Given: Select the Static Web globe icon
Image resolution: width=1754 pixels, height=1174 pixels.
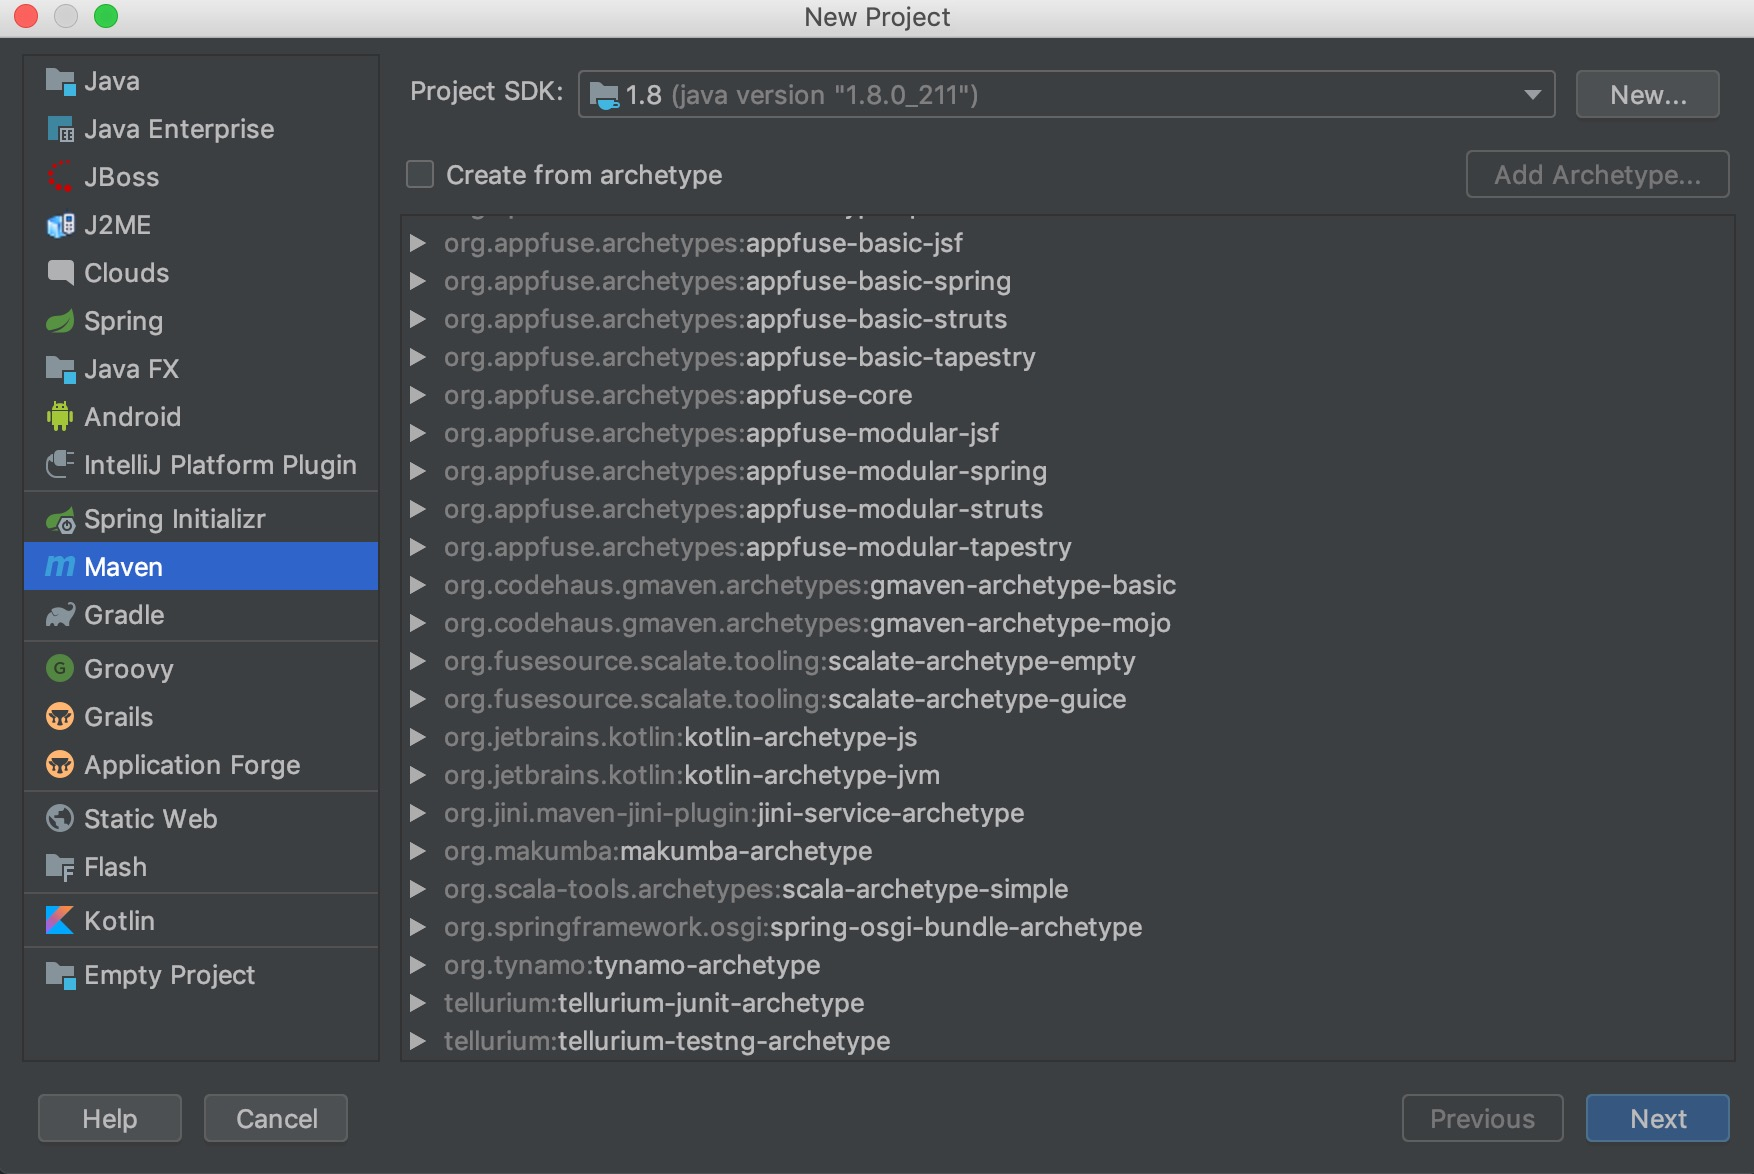Looking at the screenshot, I should click(60, 819).
